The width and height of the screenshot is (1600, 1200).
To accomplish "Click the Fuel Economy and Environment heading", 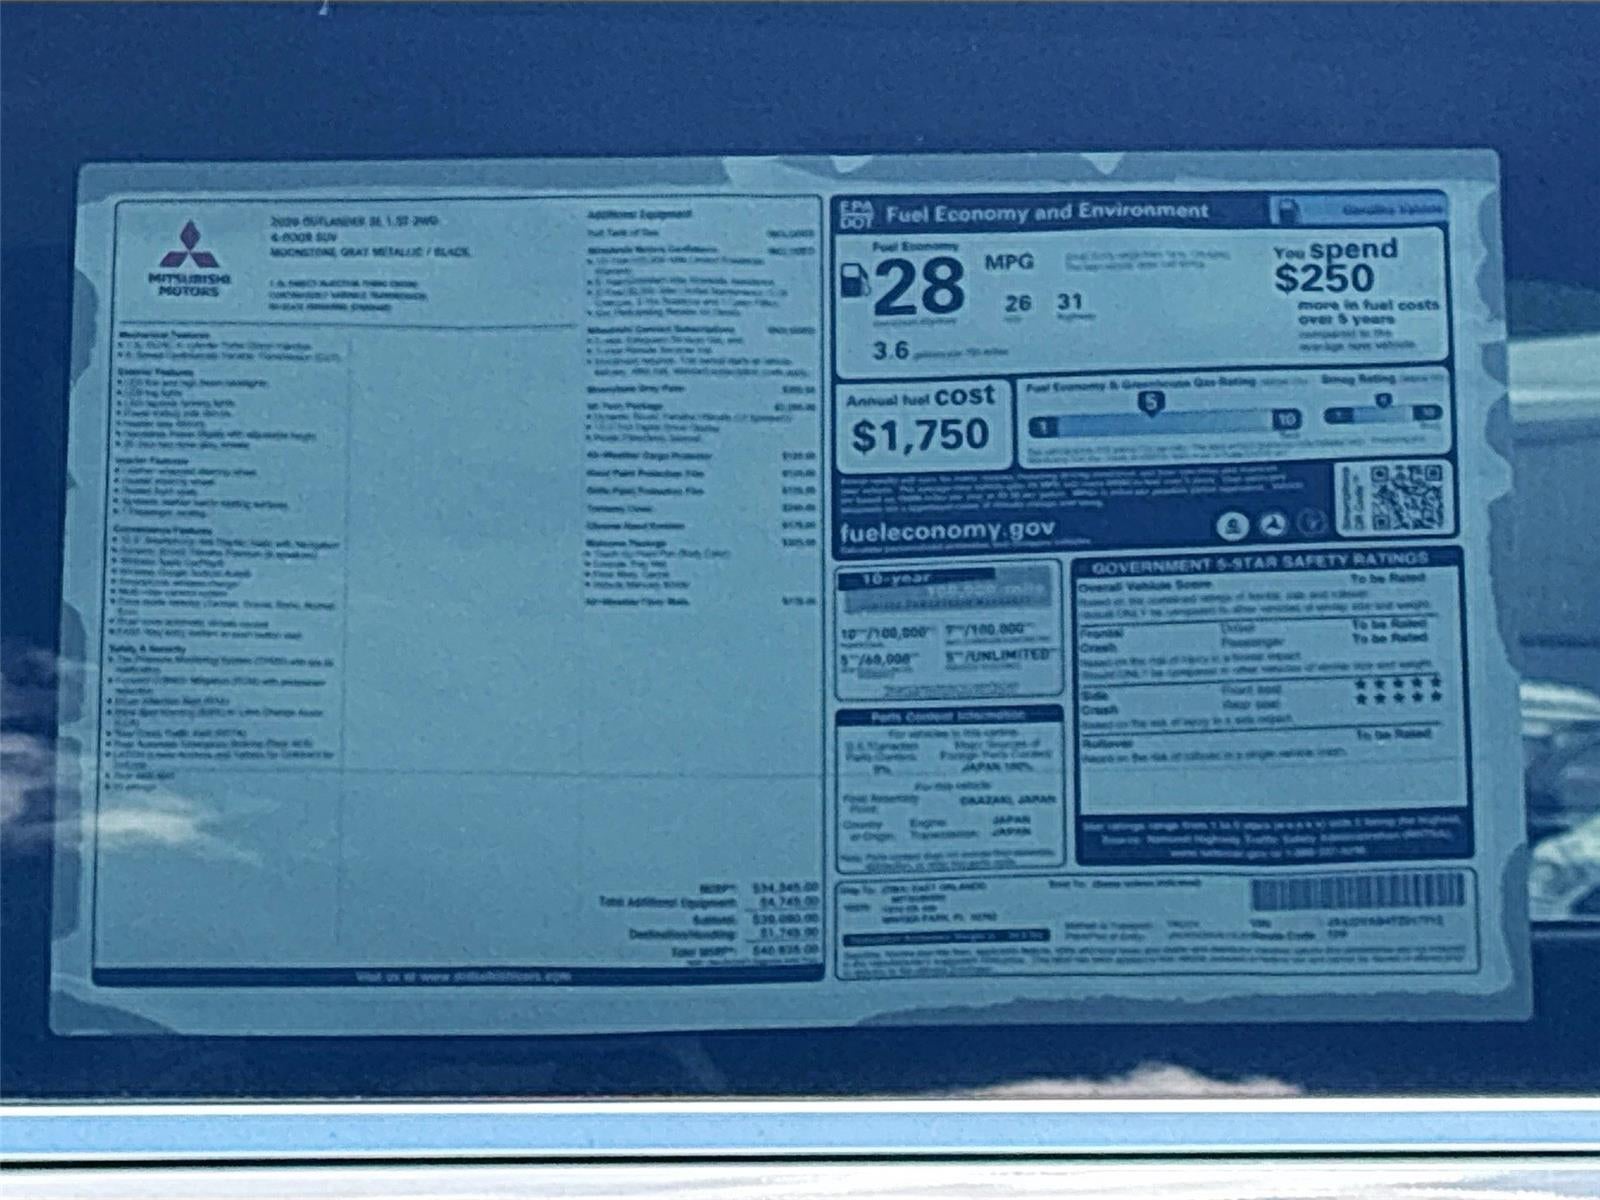I will click(x=1047, y=212).
